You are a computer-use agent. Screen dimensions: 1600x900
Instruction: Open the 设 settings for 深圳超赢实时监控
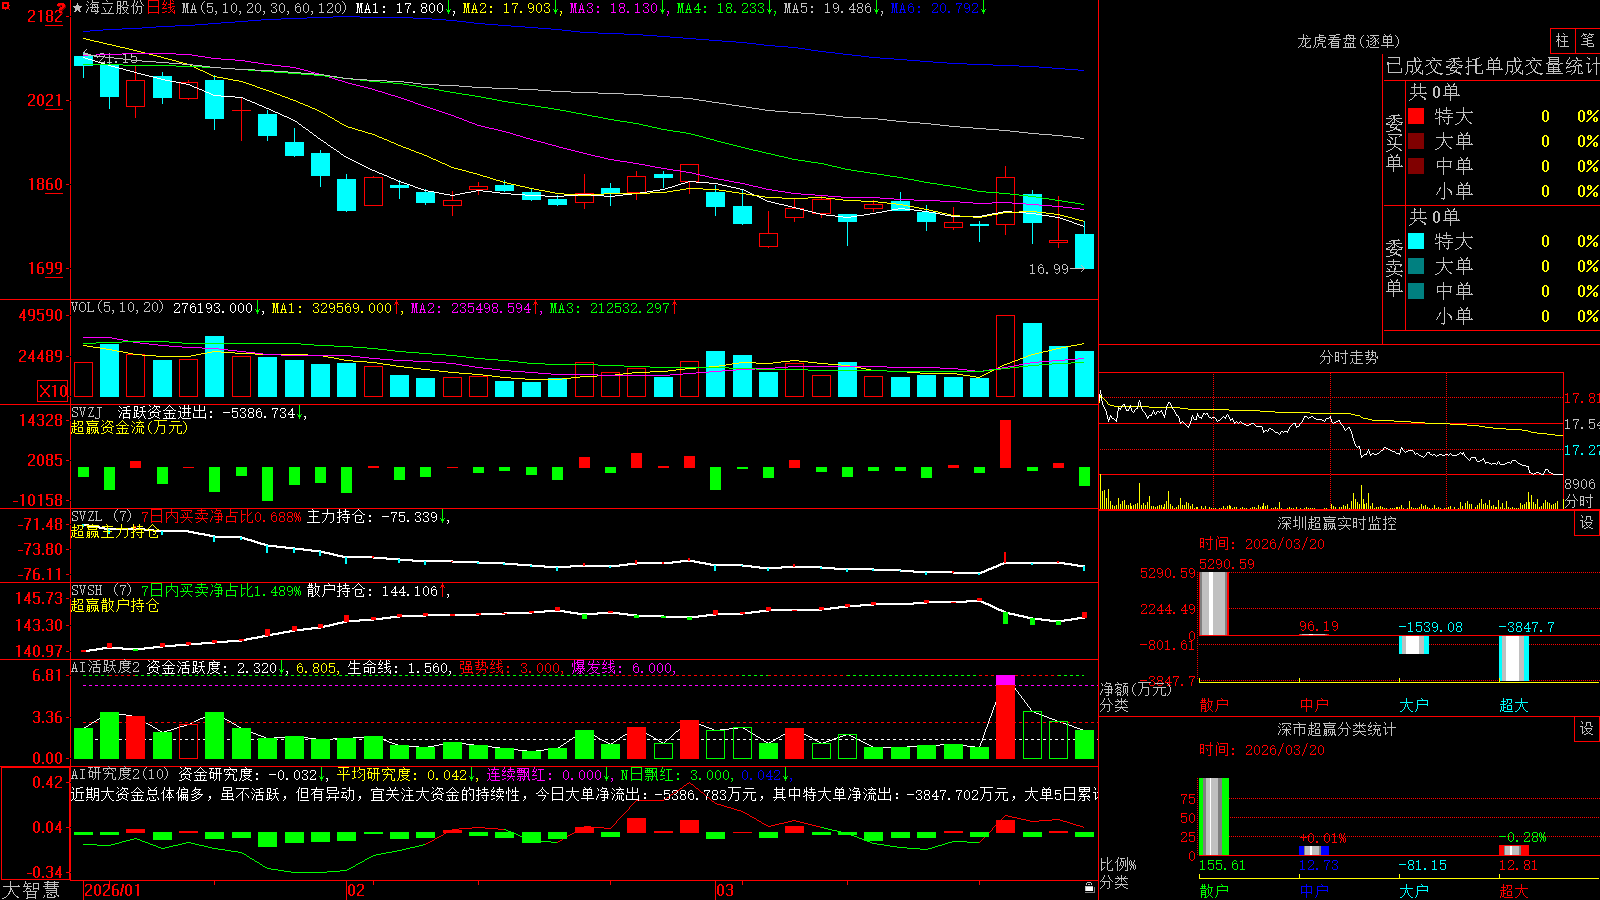tap(1587, 523)
